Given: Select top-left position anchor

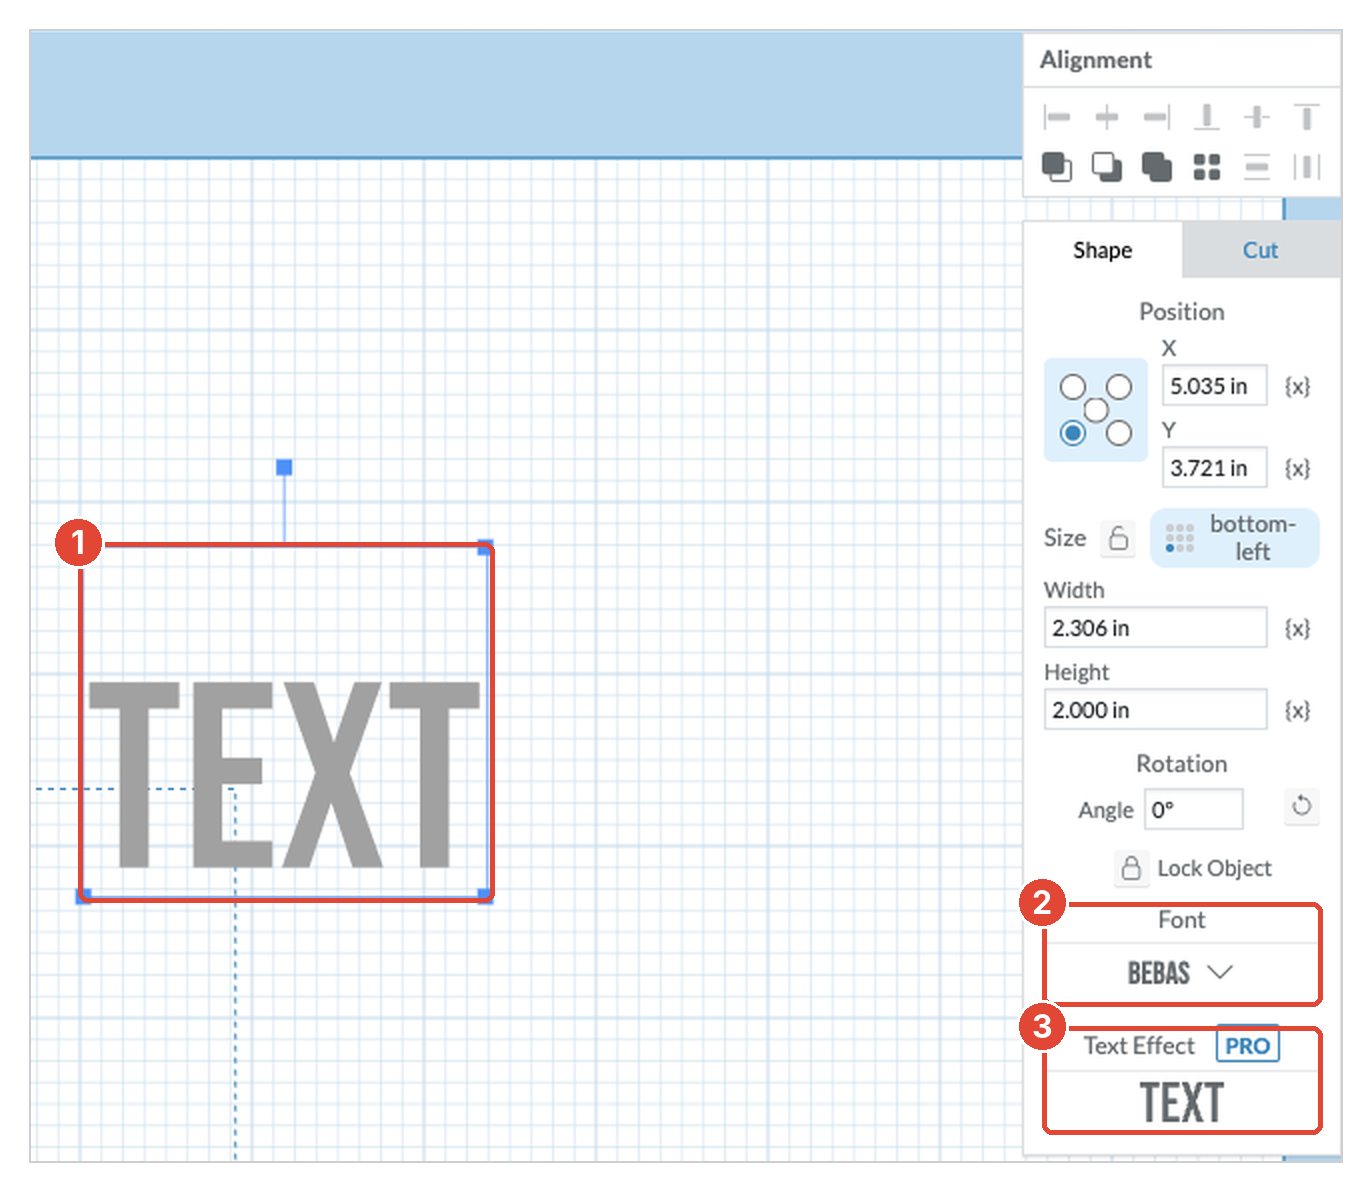Looking at the screenshot, I should [x=1072, y=387].
